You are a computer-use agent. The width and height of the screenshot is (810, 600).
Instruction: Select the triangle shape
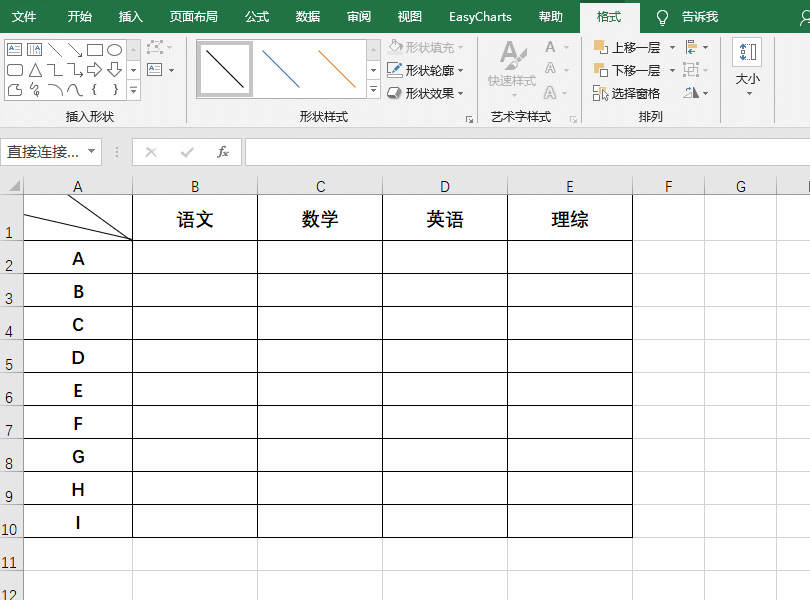coord(35,70)
